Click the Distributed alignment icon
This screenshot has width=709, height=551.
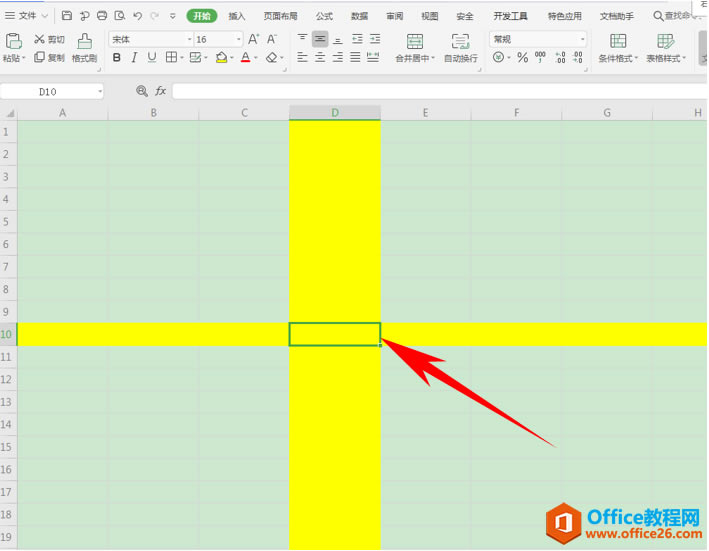[373, 57]
